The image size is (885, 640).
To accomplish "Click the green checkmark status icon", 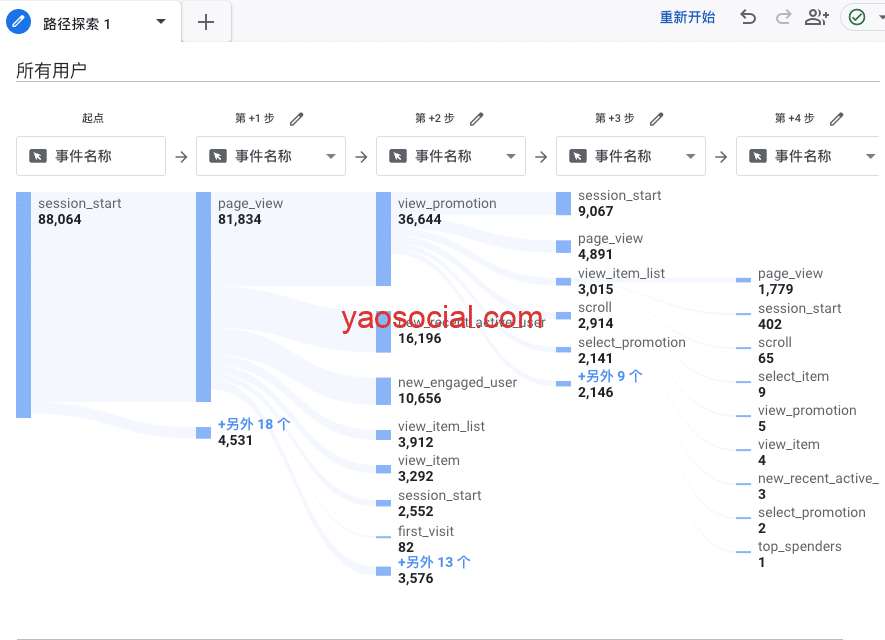I will (x=857, y=17).
